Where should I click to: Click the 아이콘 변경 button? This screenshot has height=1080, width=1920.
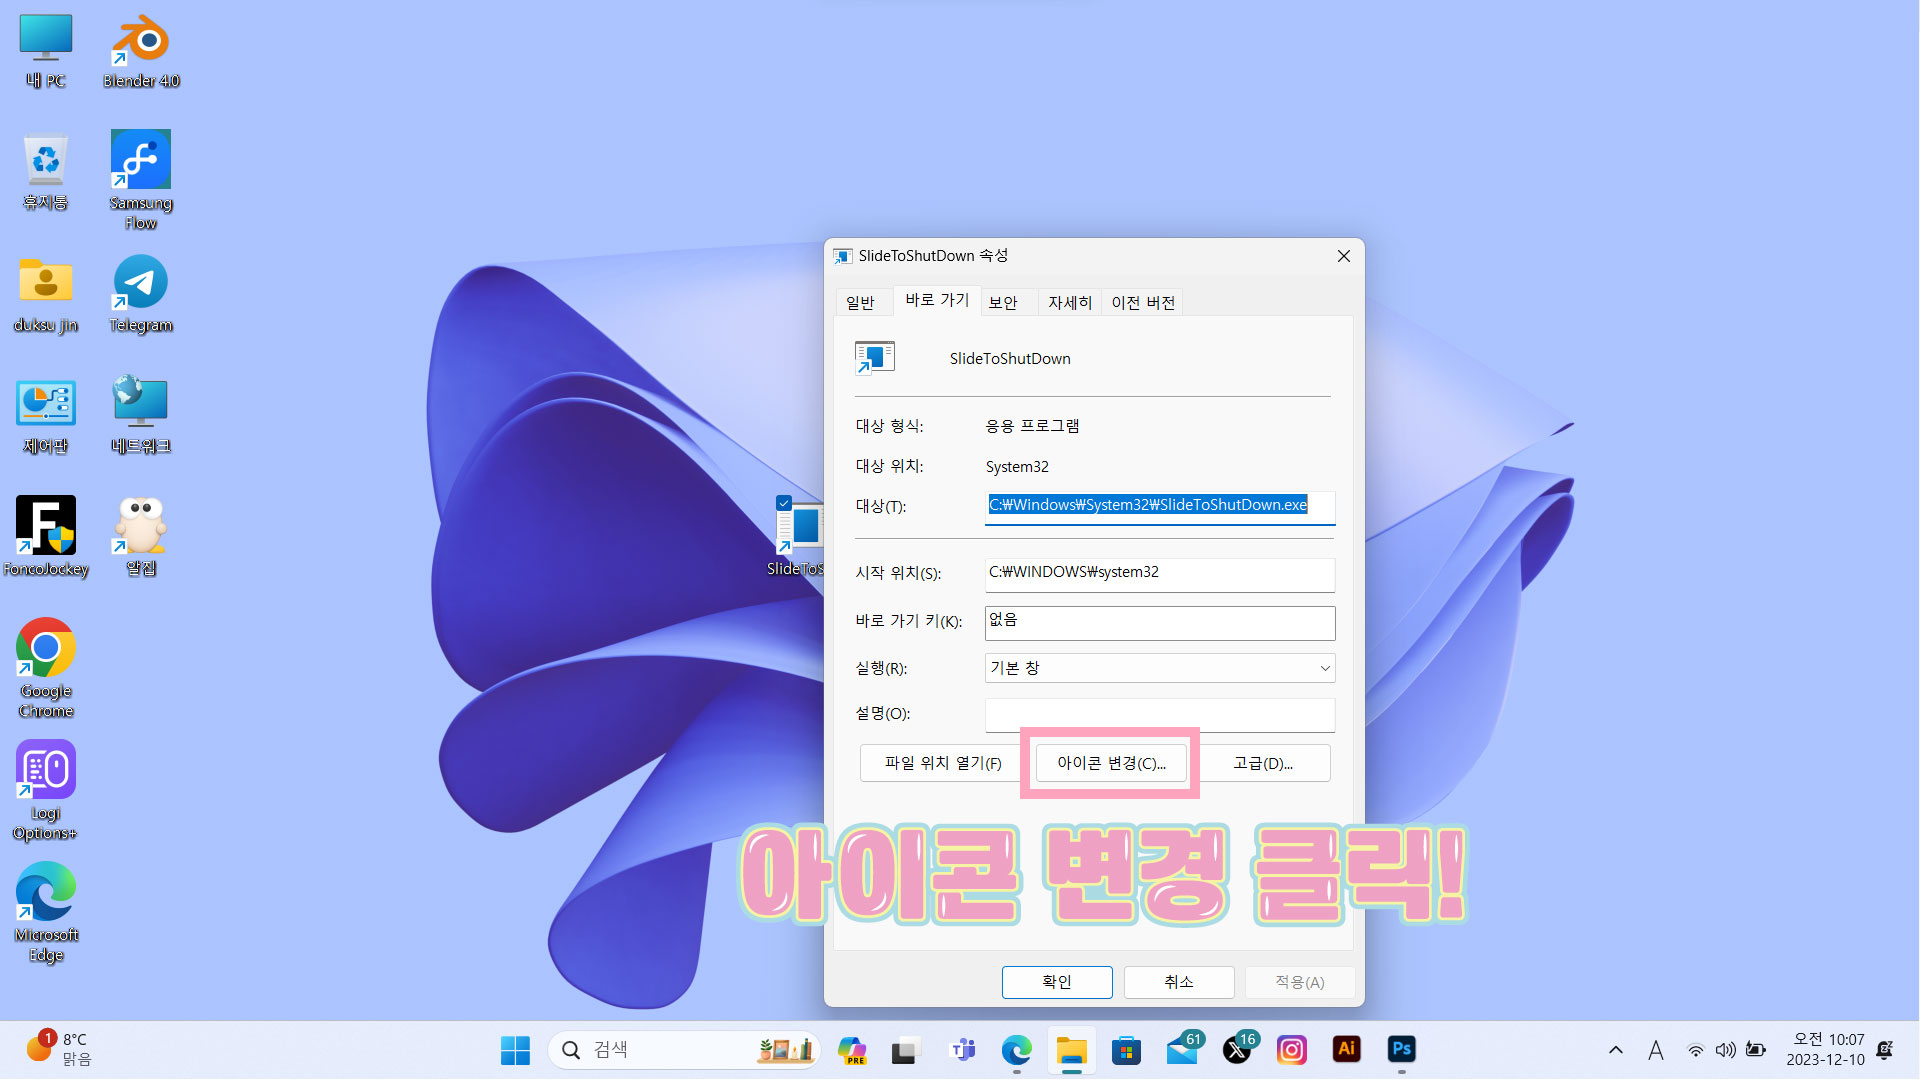pyautogui.click(x=1110, y=763)
